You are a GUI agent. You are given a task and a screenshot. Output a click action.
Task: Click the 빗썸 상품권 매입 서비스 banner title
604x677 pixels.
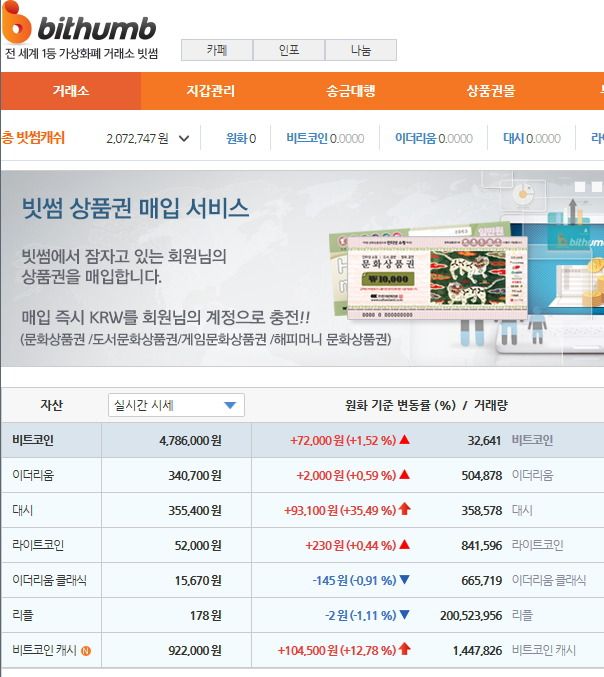135,209
